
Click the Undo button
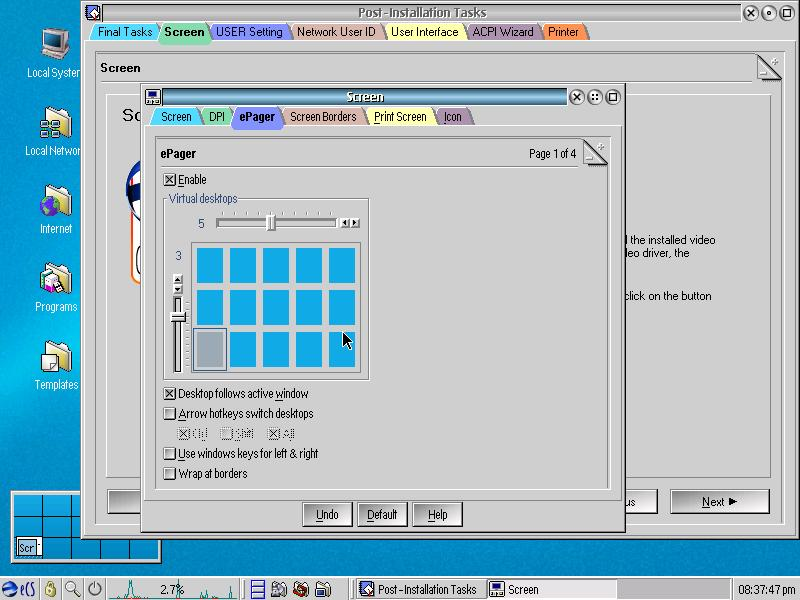point(327,514)
